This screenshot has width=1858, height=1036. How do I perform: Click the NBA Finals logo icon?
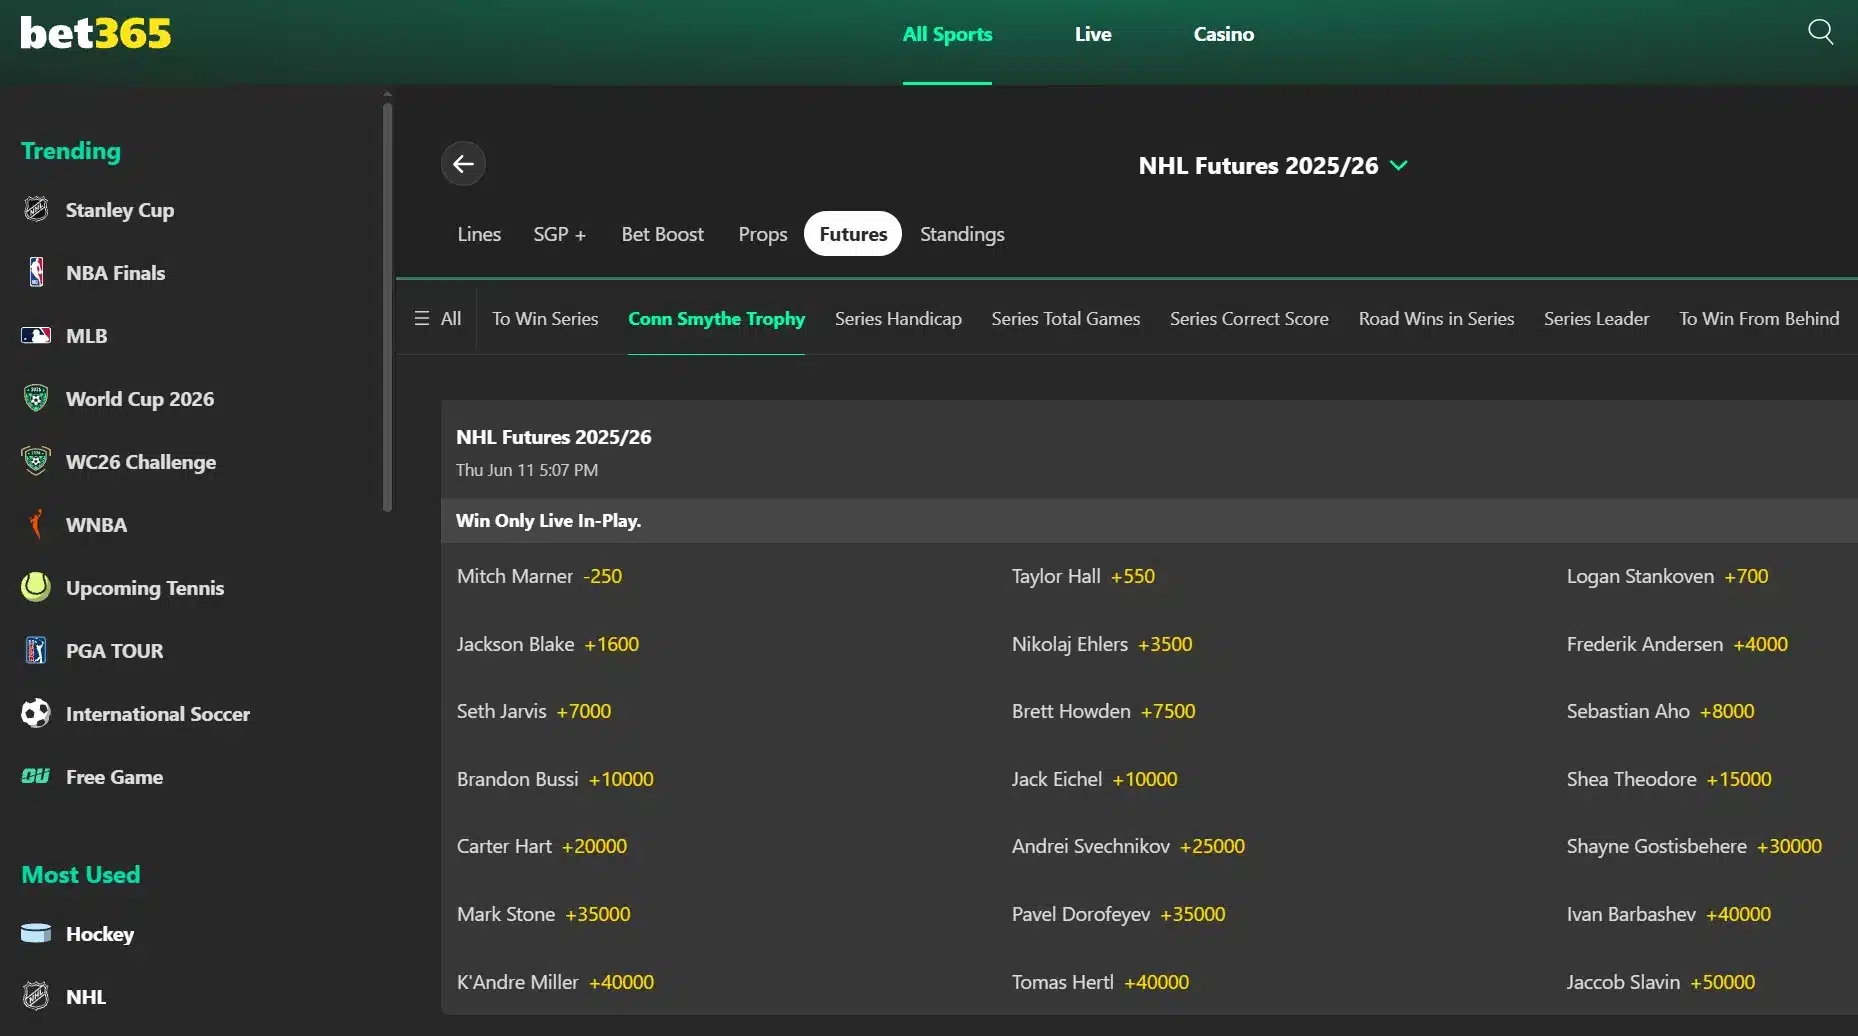click(x=36, y=272)
